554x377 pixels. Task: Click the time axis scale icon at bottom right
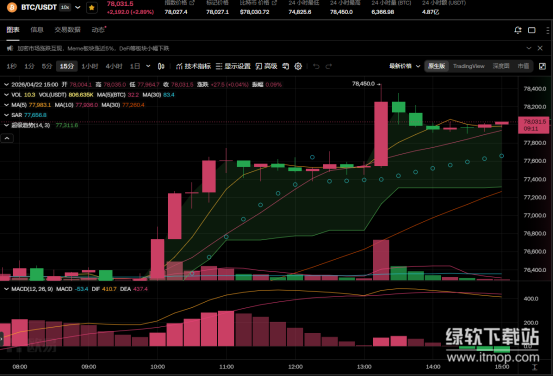tap(535, 367)
